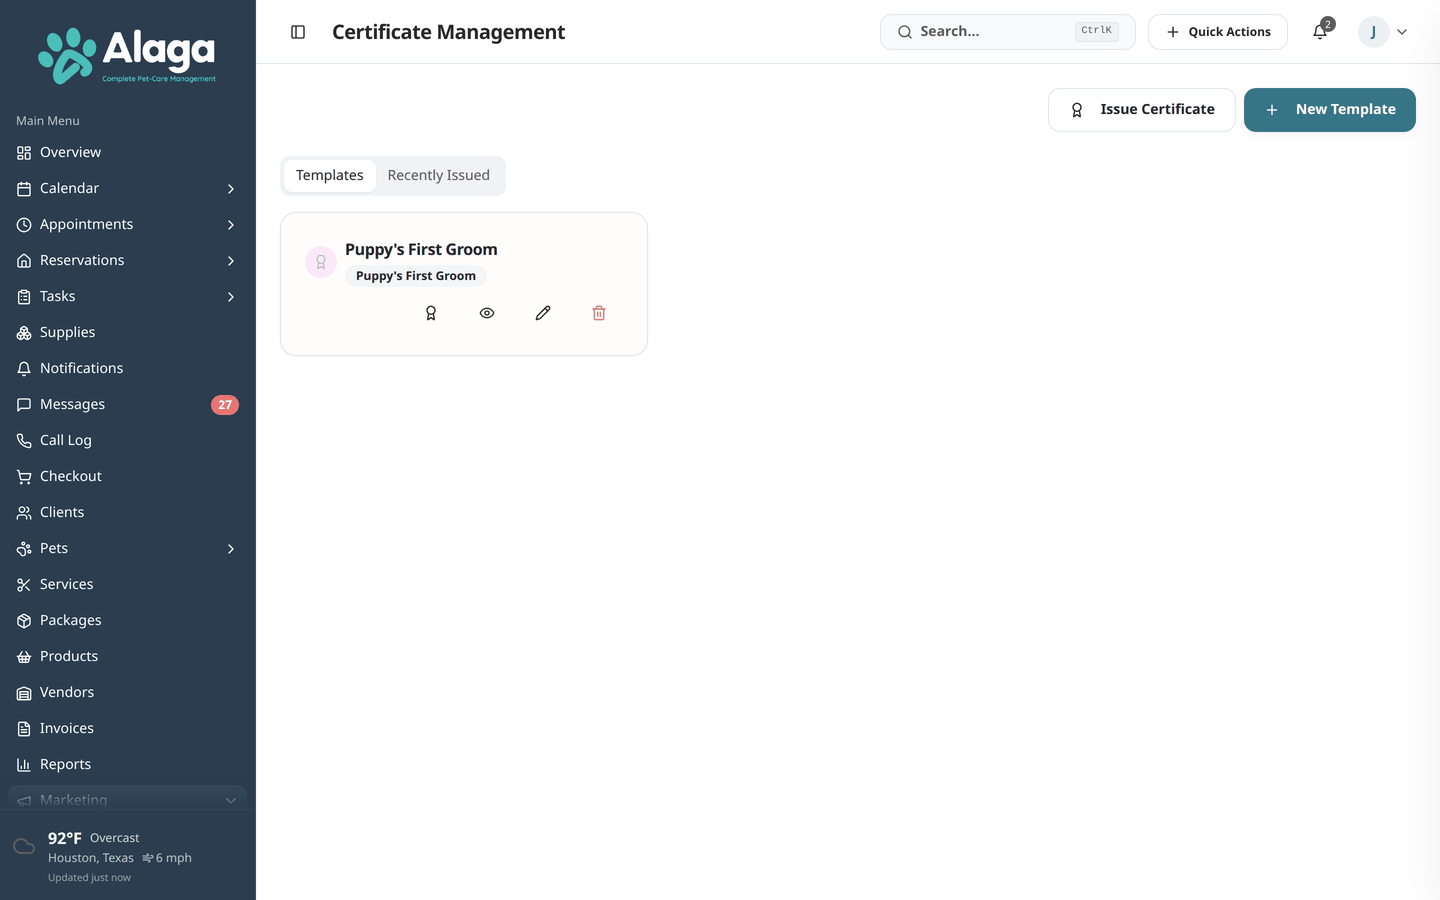Open Clients page
Viewport: 1440px width, 900px height.
[128, 512]
